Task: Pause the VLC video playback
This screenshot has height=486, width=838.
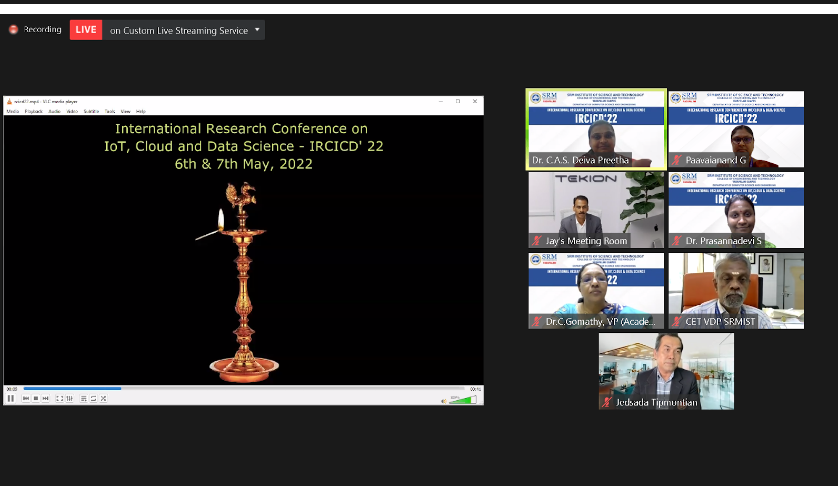Action: 11,398
